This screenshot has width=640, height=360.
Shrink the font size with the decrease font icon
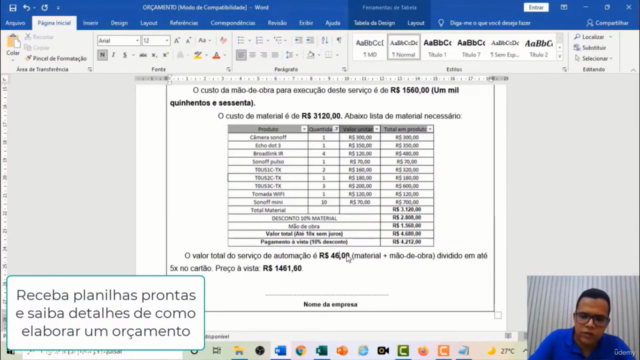pyautogui.click(x=188, y=40)
